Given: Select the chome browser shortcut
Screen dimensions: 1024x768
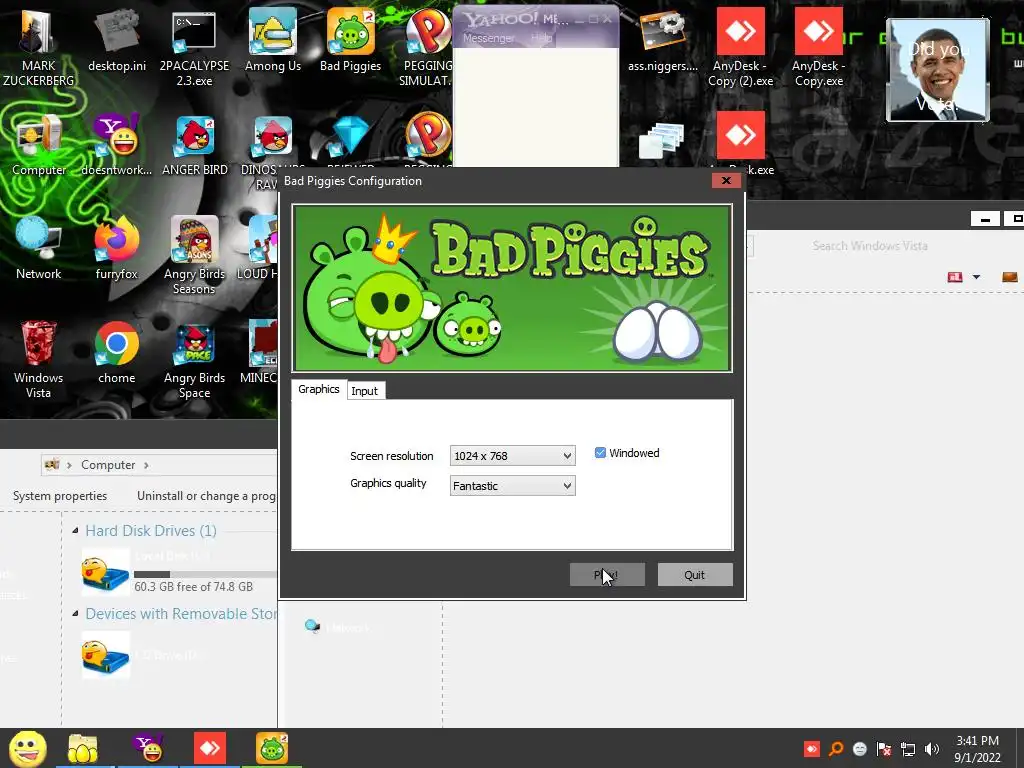Looking at the screenshot, I should point(116,353).
